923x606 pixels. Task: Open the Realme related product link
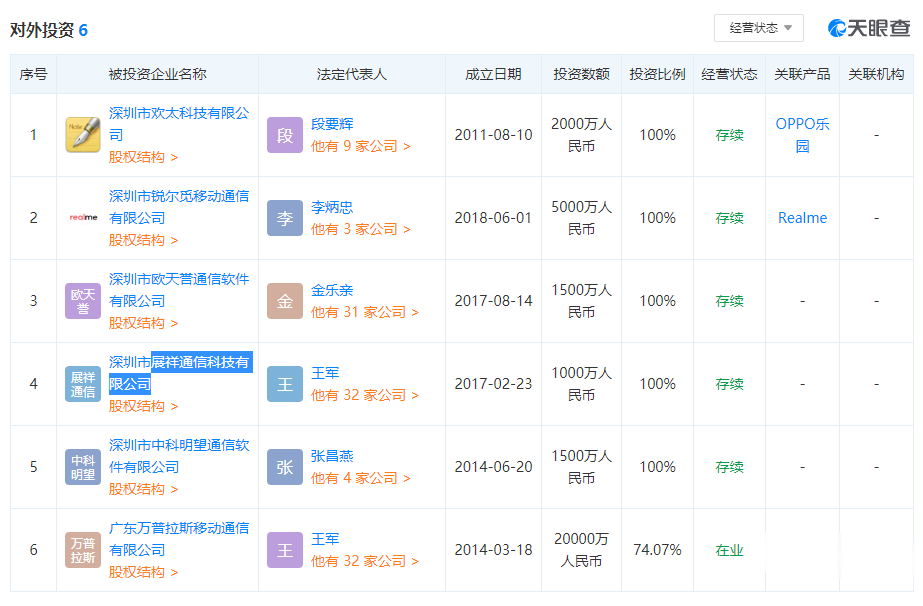coord(802,217)
